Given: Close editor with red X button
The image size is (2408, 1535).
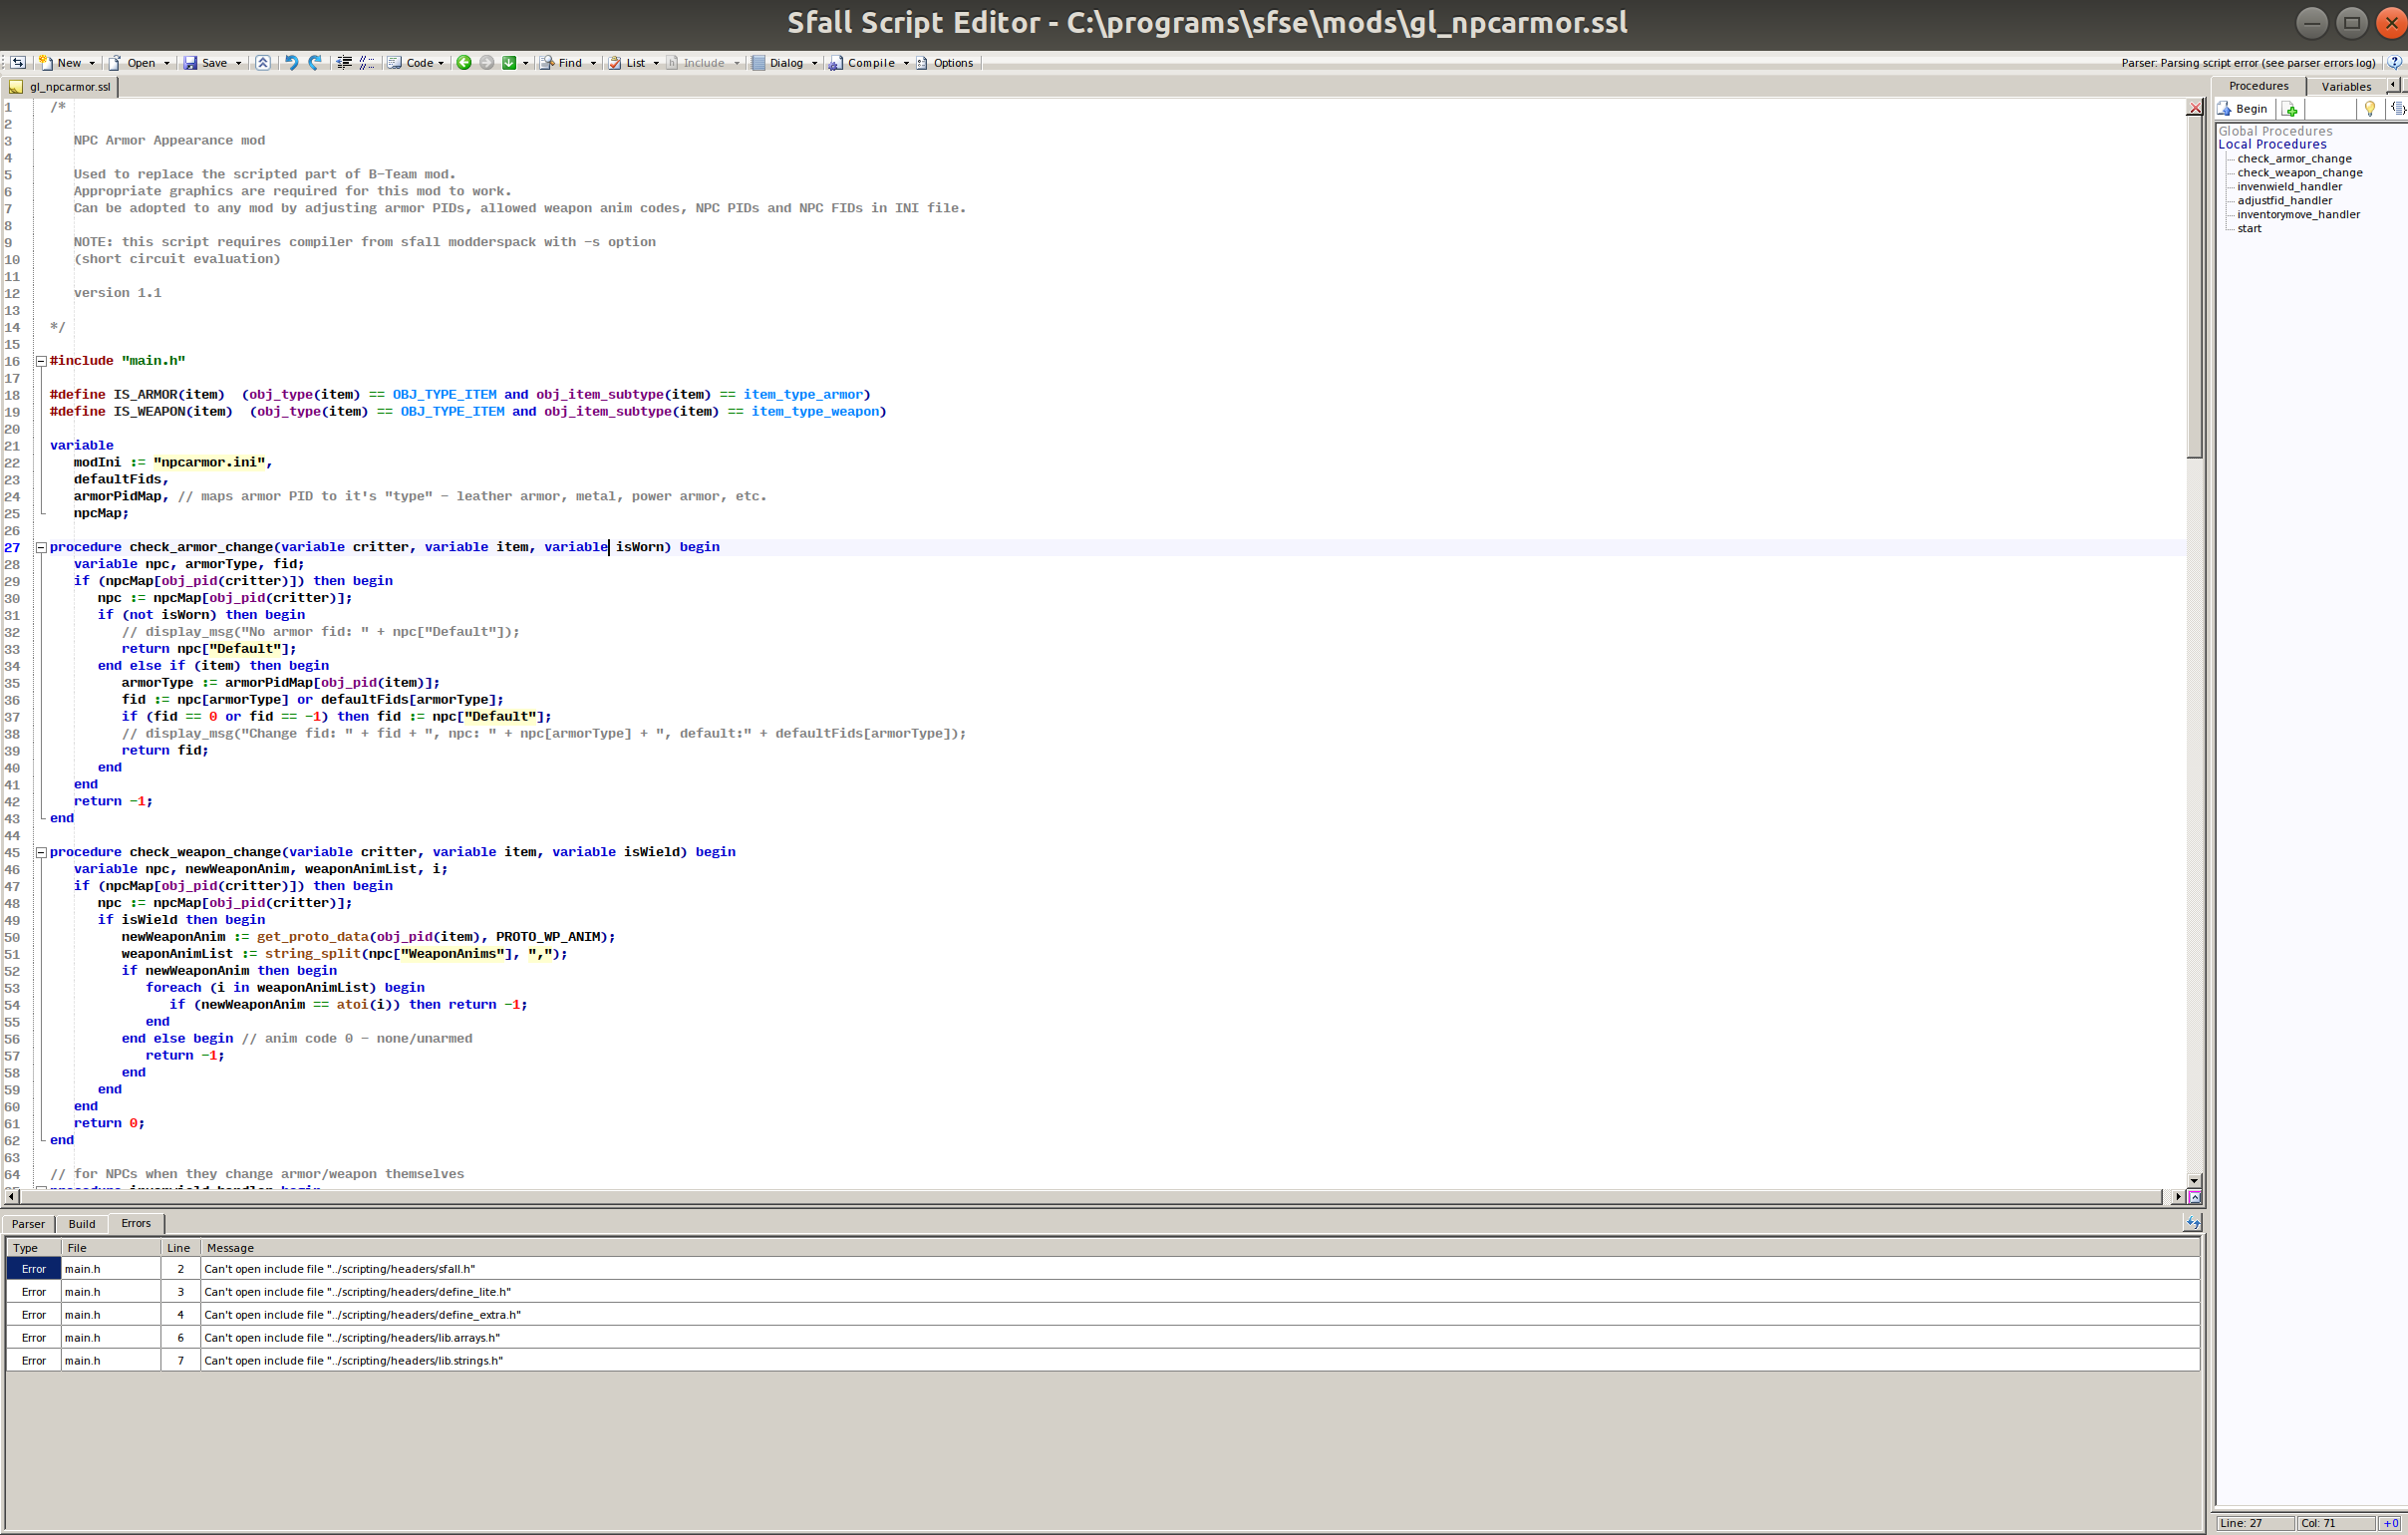Looking at the screenshot, I should [x=2195, y=108].
